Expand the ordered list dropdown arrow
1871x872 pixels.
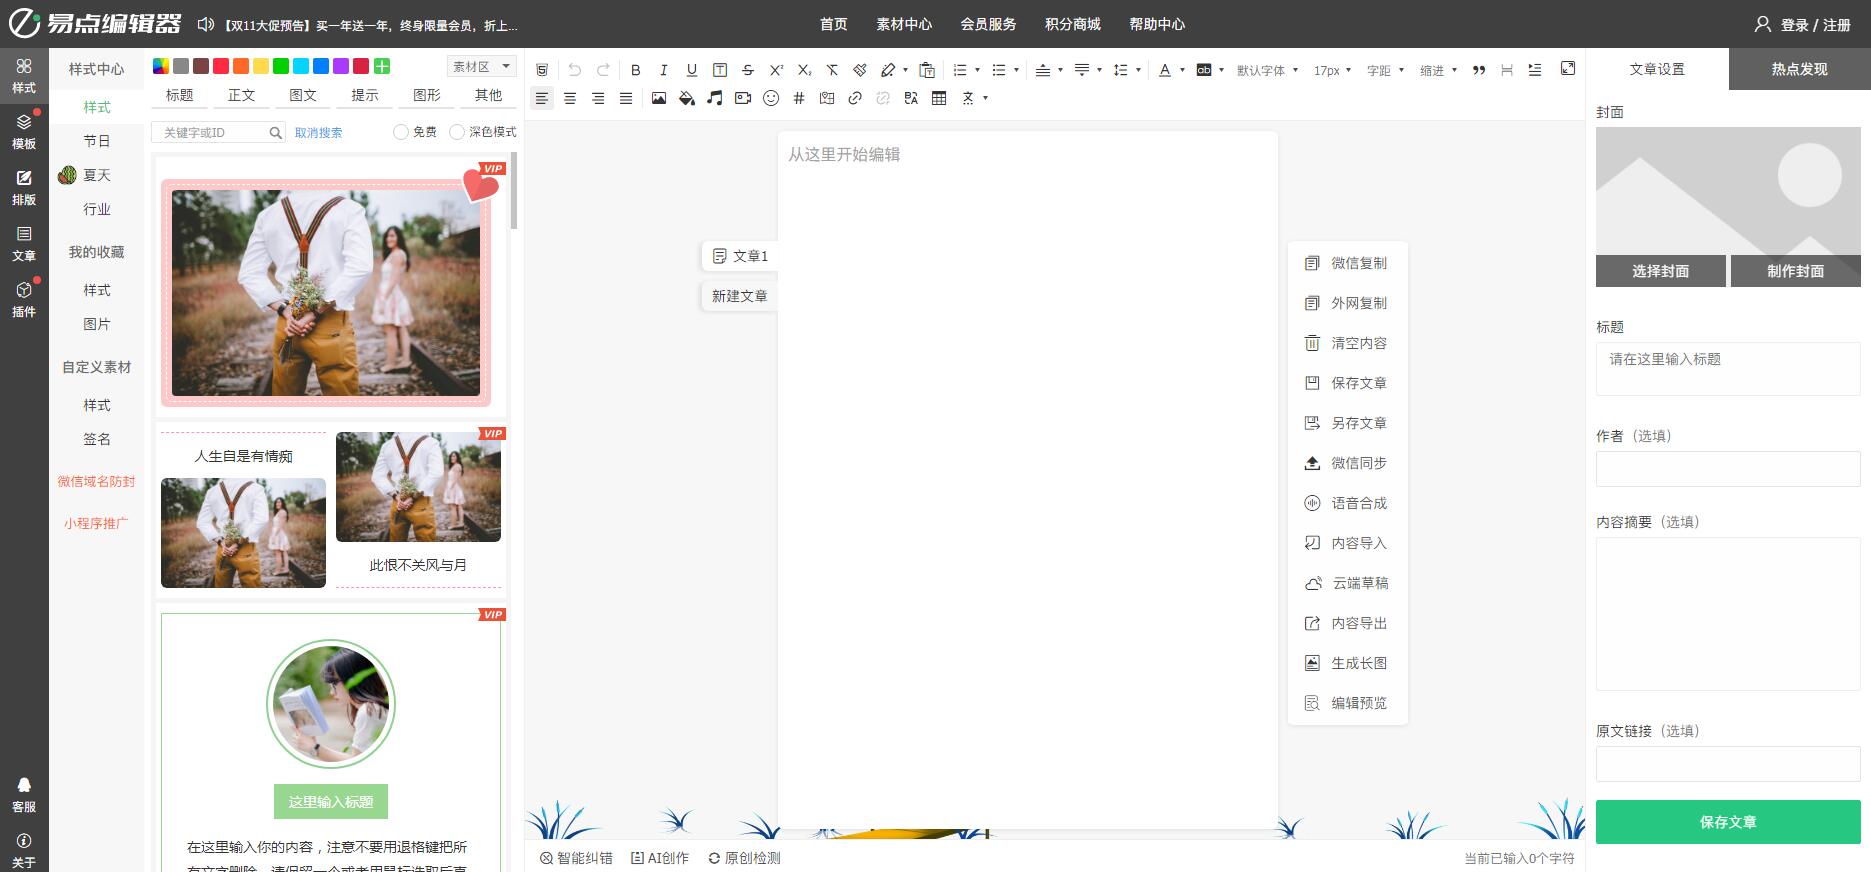(x=977, y=70)
